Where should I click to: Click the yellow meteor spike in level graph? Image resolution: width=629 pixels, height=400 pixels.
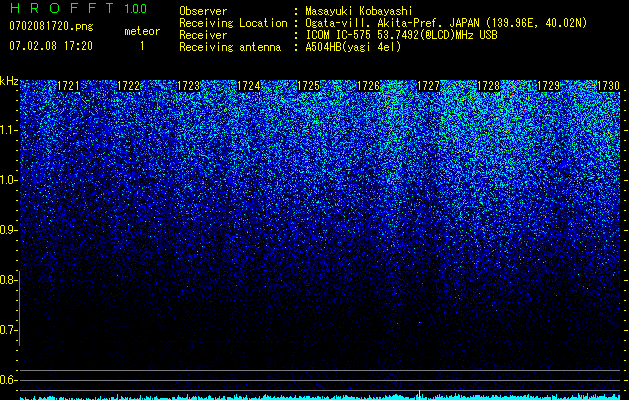(419, 395)
